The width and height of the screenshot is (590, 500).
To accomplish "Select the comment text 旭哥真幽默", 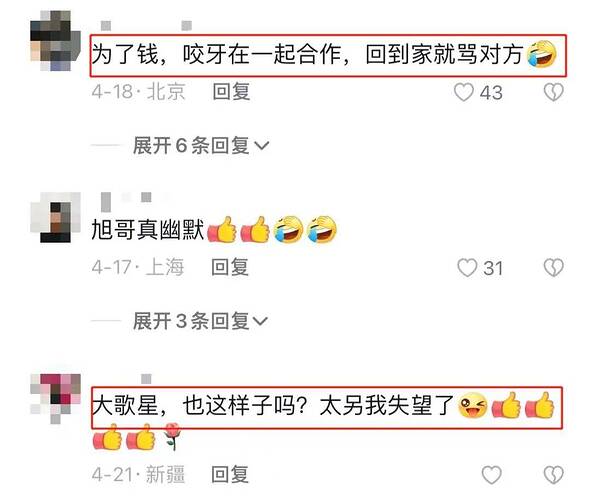I will tap(148, 230).
